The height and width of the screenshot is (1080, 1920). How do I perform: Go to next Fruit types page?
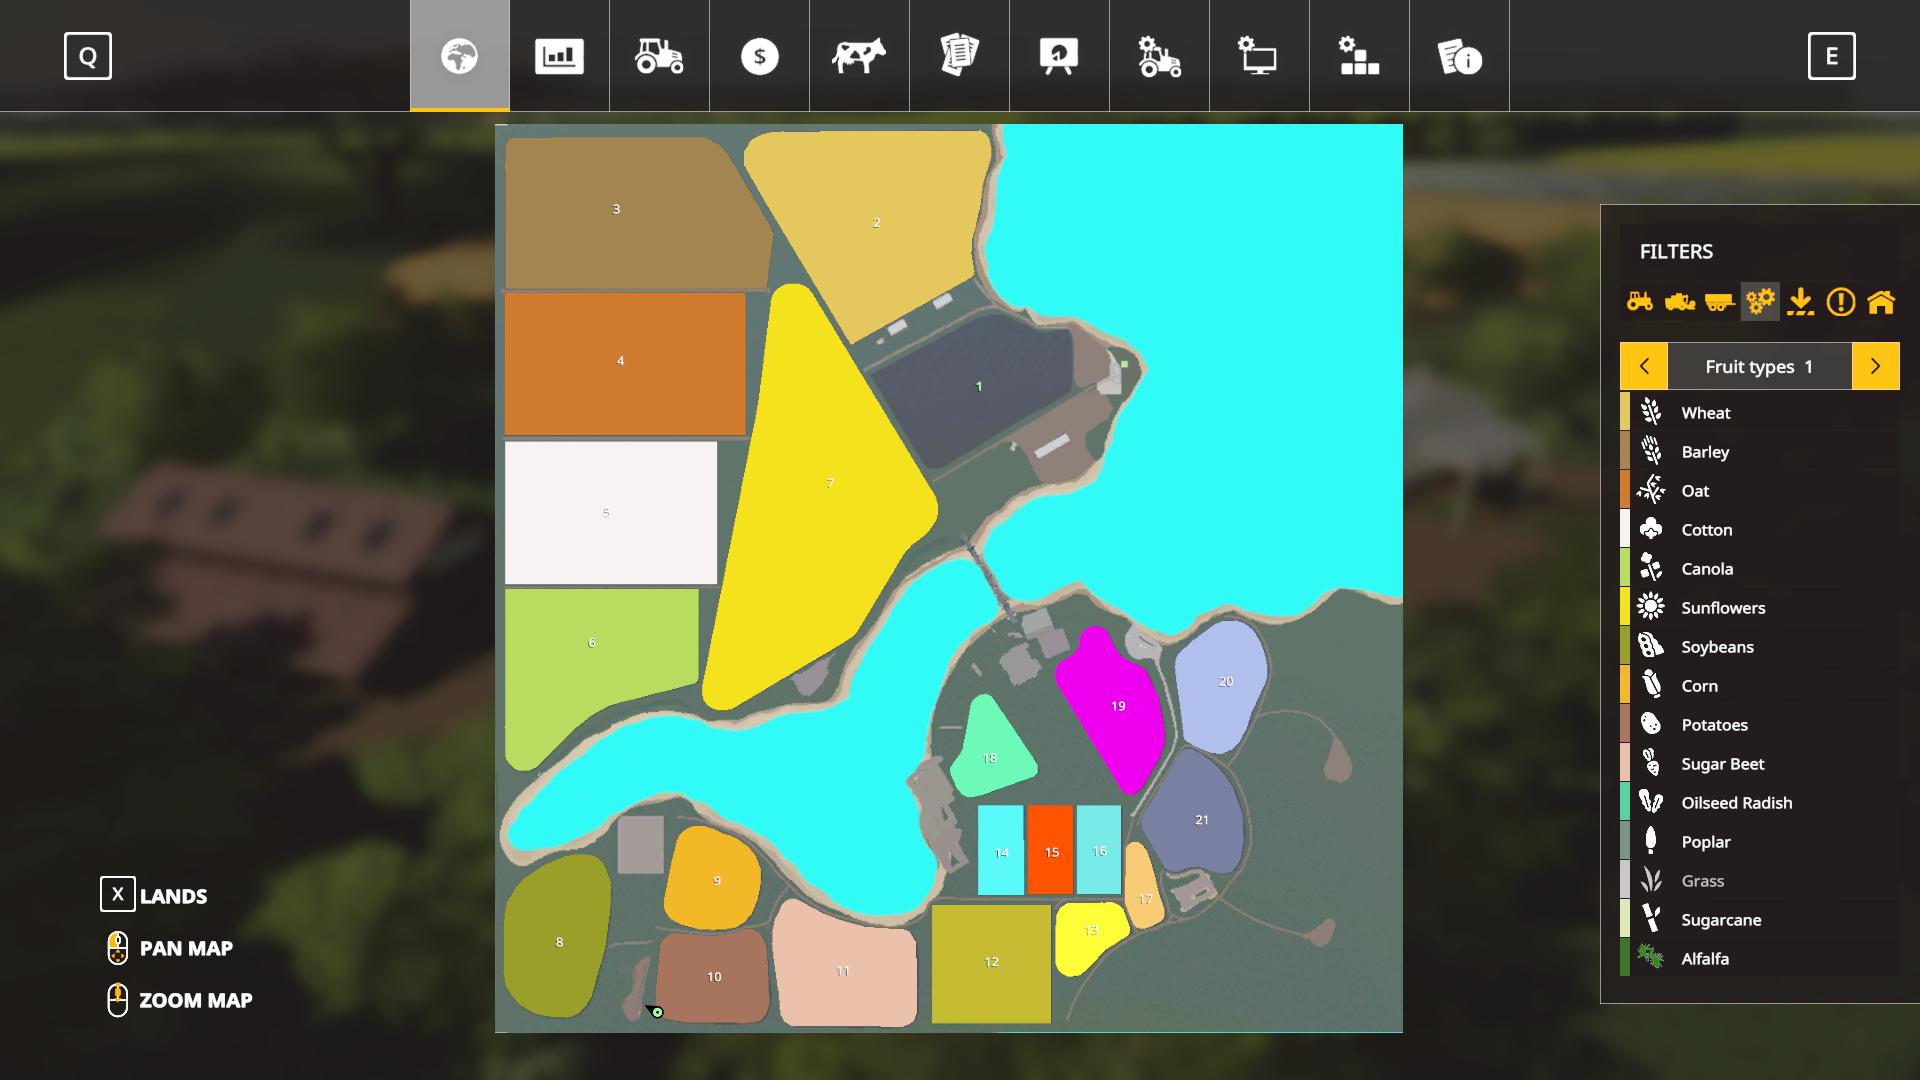[x=1875, y=366]
